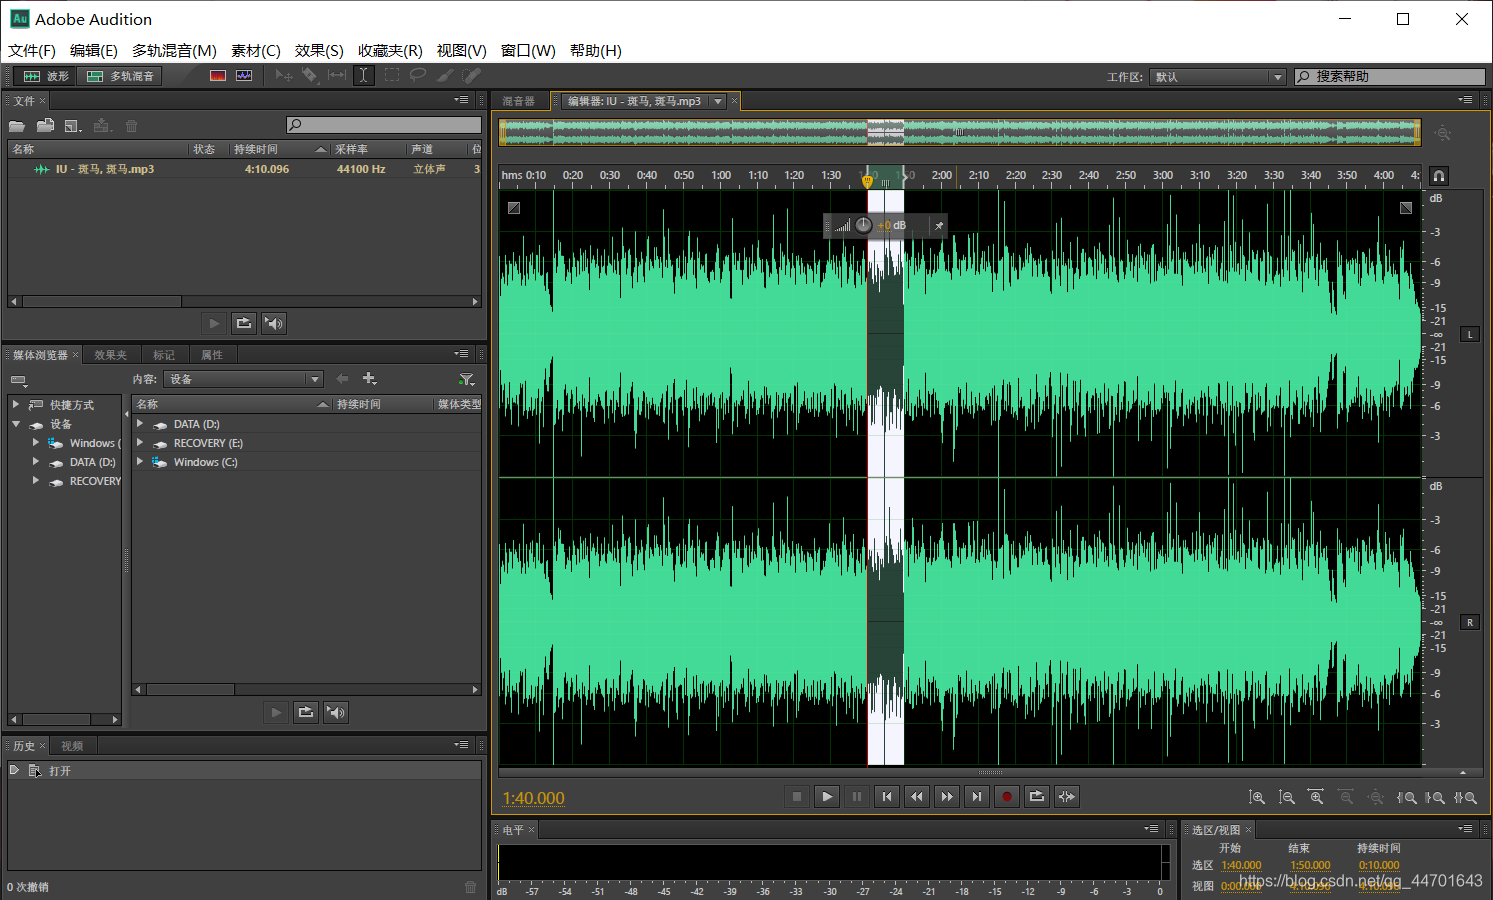Sort files by 持续时间 column
The height and width of the screenshot is (900, 1493).
pos(278,149)
